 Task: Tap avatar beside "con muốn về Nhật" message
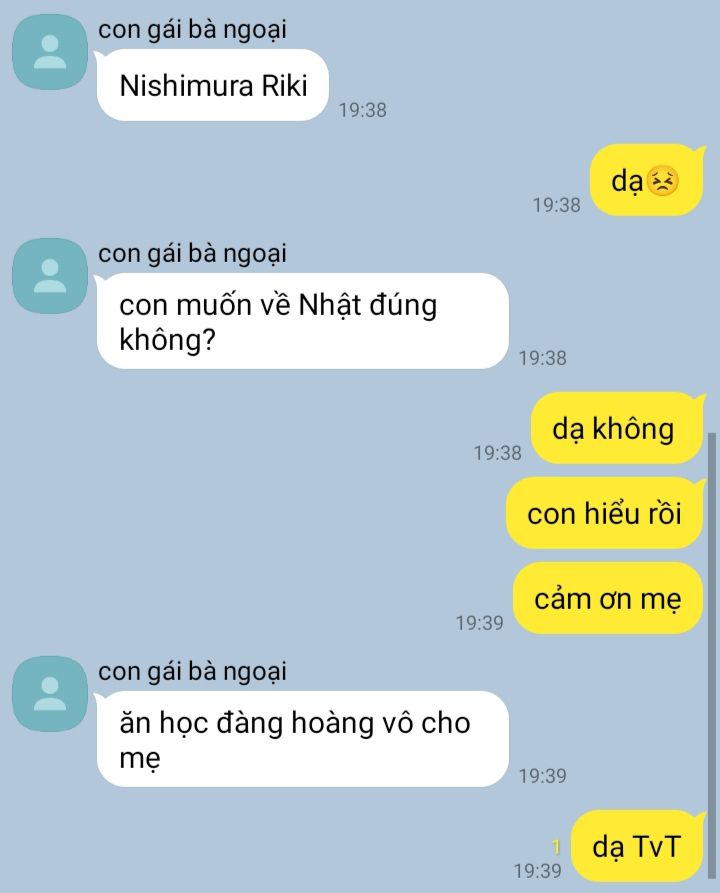coord(50,276)
